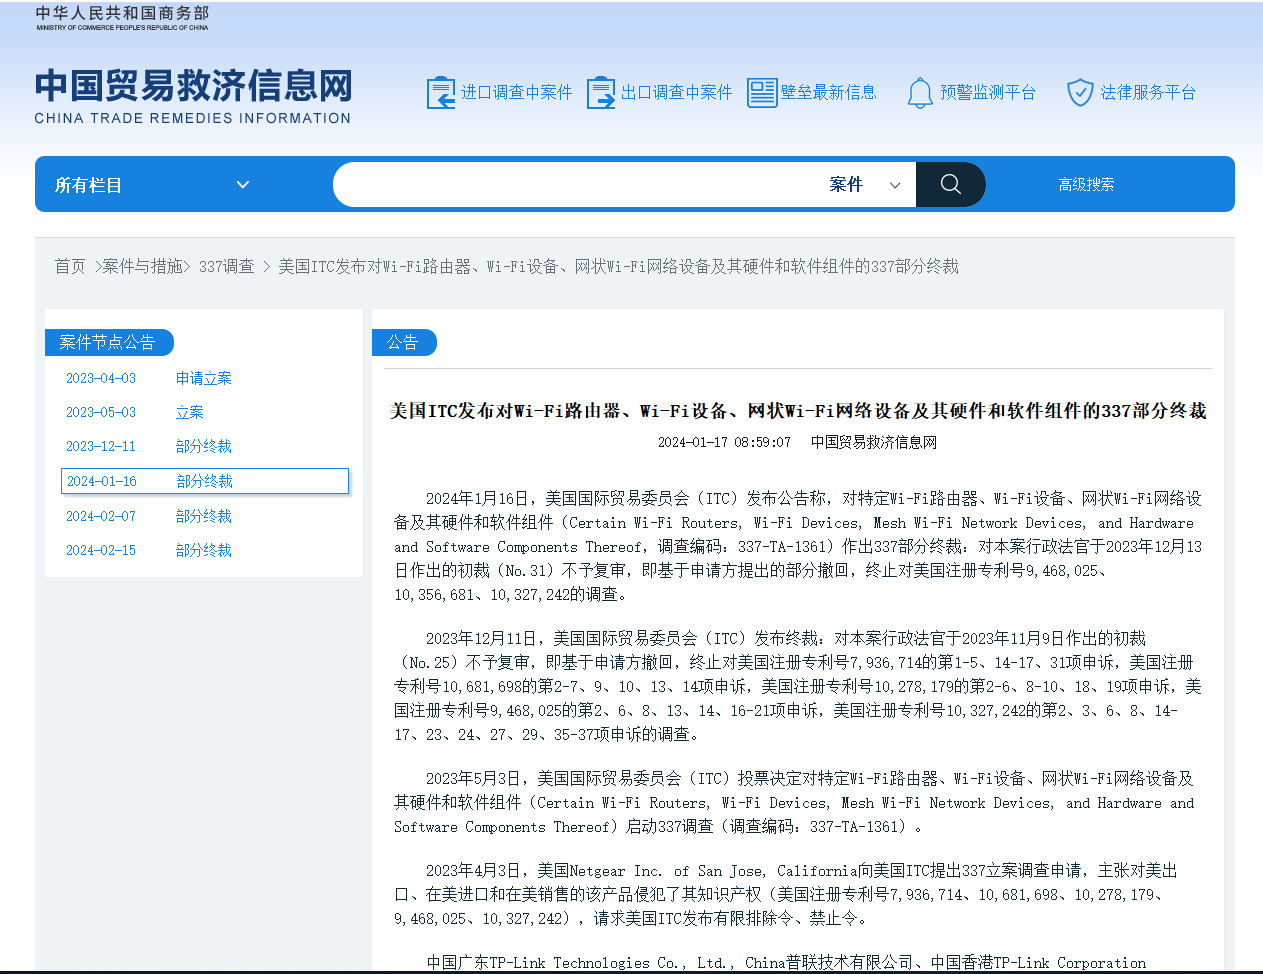1263x974 pixels.
Task: Open the 出口调查中案件 link
Action: tap(676, 92)
